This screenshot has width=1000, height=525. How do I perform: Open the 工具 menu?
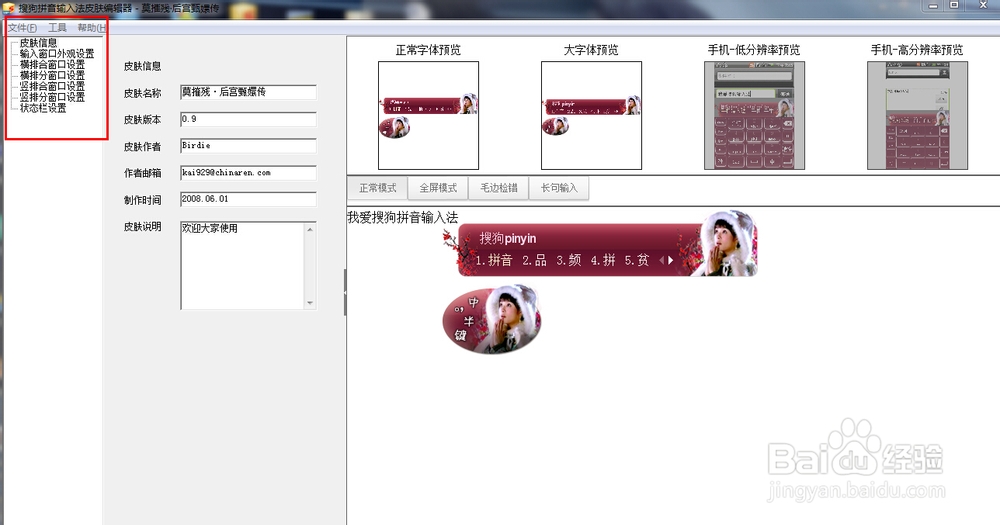click(x=57, y=27)
